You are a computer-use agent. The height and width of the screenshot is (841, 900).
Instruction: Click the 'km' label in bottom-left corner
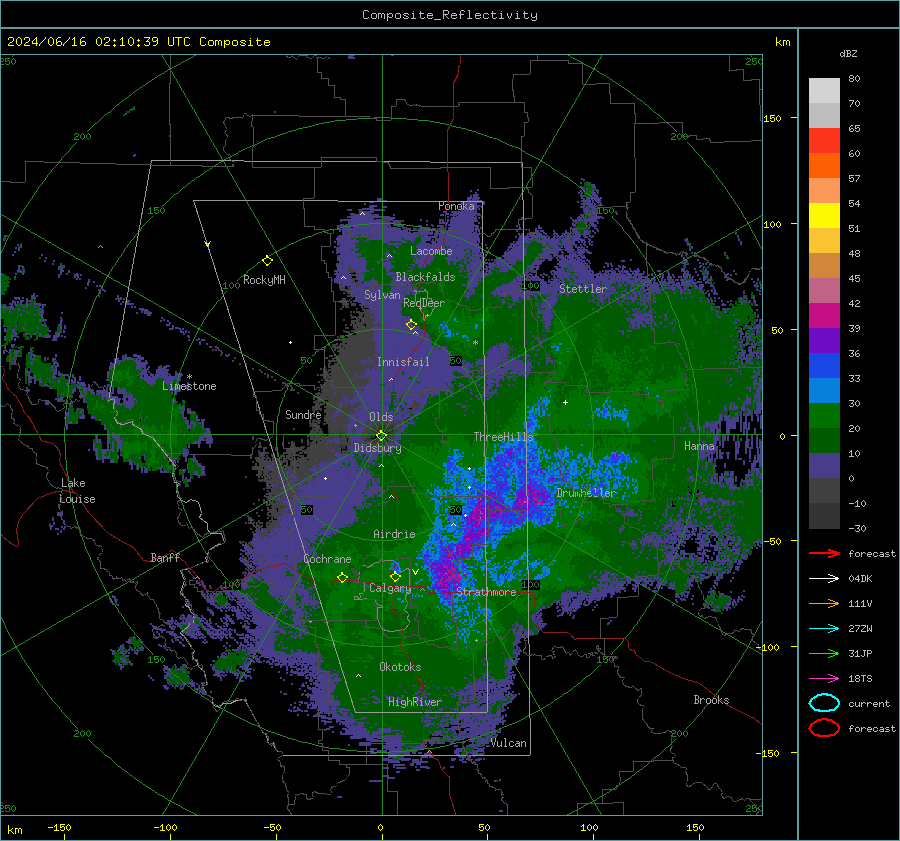click(14, 830)
